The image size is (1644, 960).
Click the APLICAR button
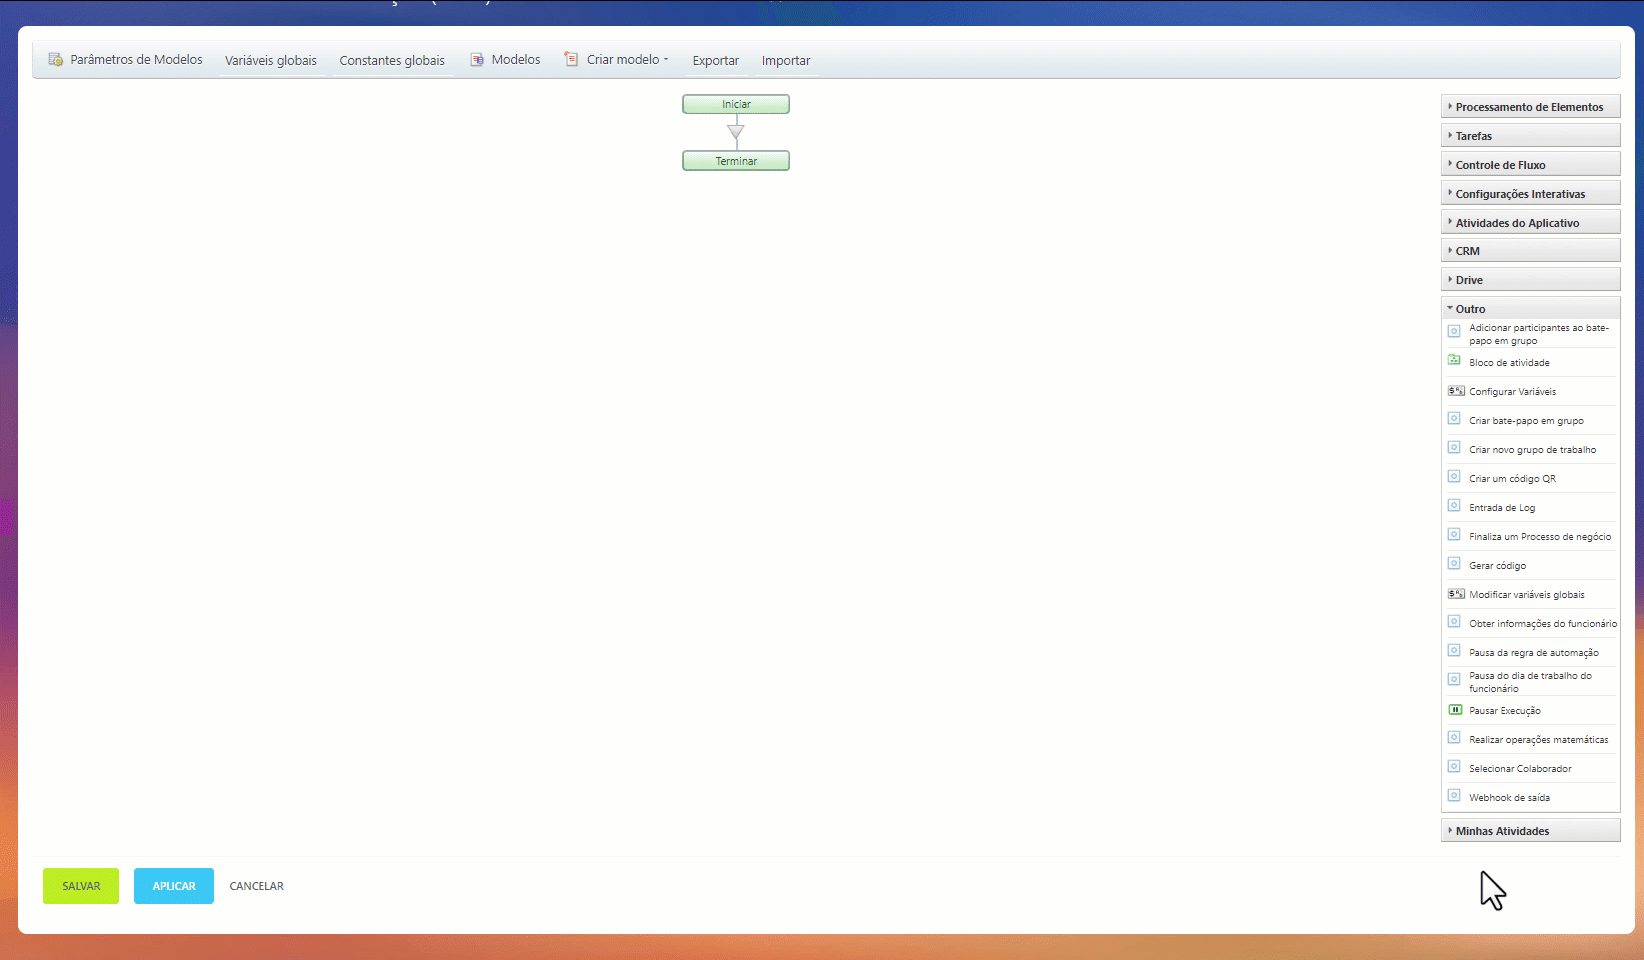(x=173, y=886)
